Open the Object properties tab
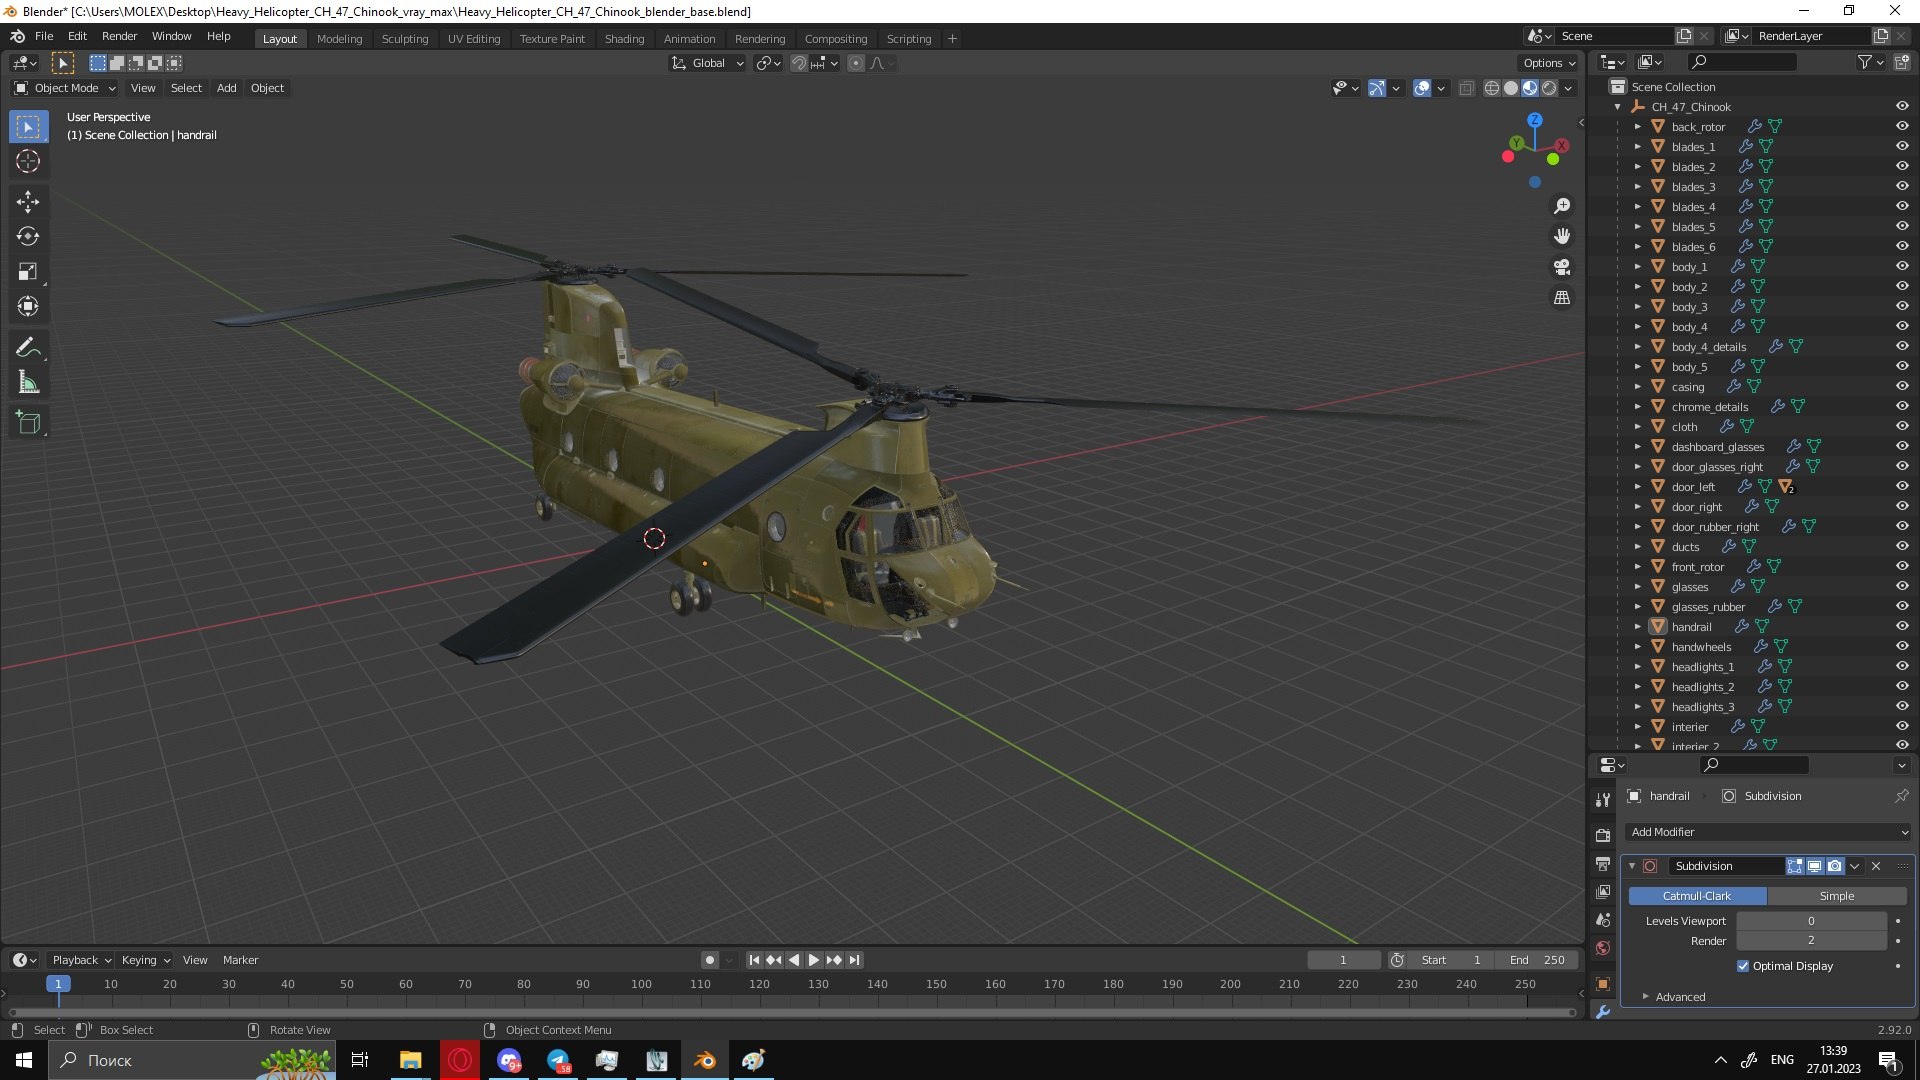Viewport: 1920px width, 1080px height. [x=1603, y=984]
